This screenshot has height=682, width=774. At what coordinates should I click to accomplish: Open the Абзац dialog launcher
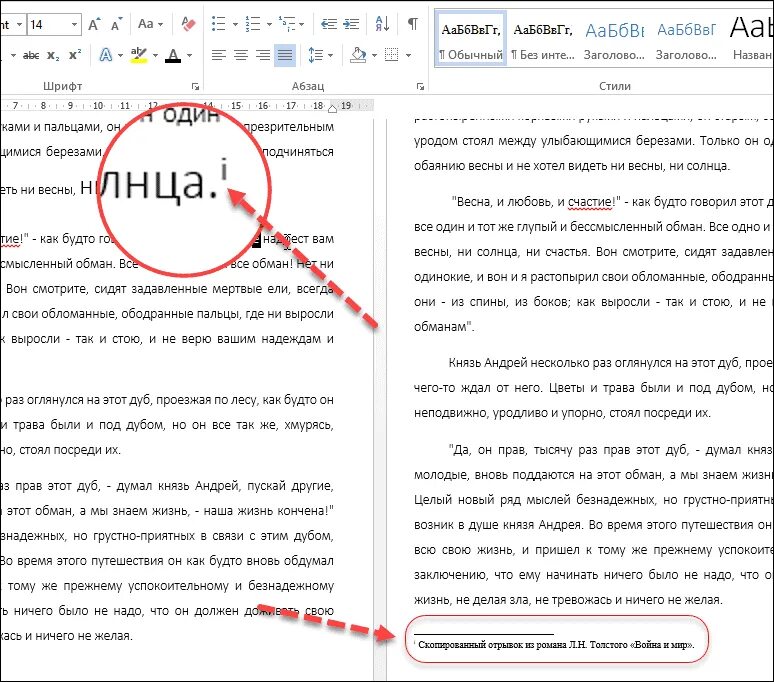click(x=420, y=86)
